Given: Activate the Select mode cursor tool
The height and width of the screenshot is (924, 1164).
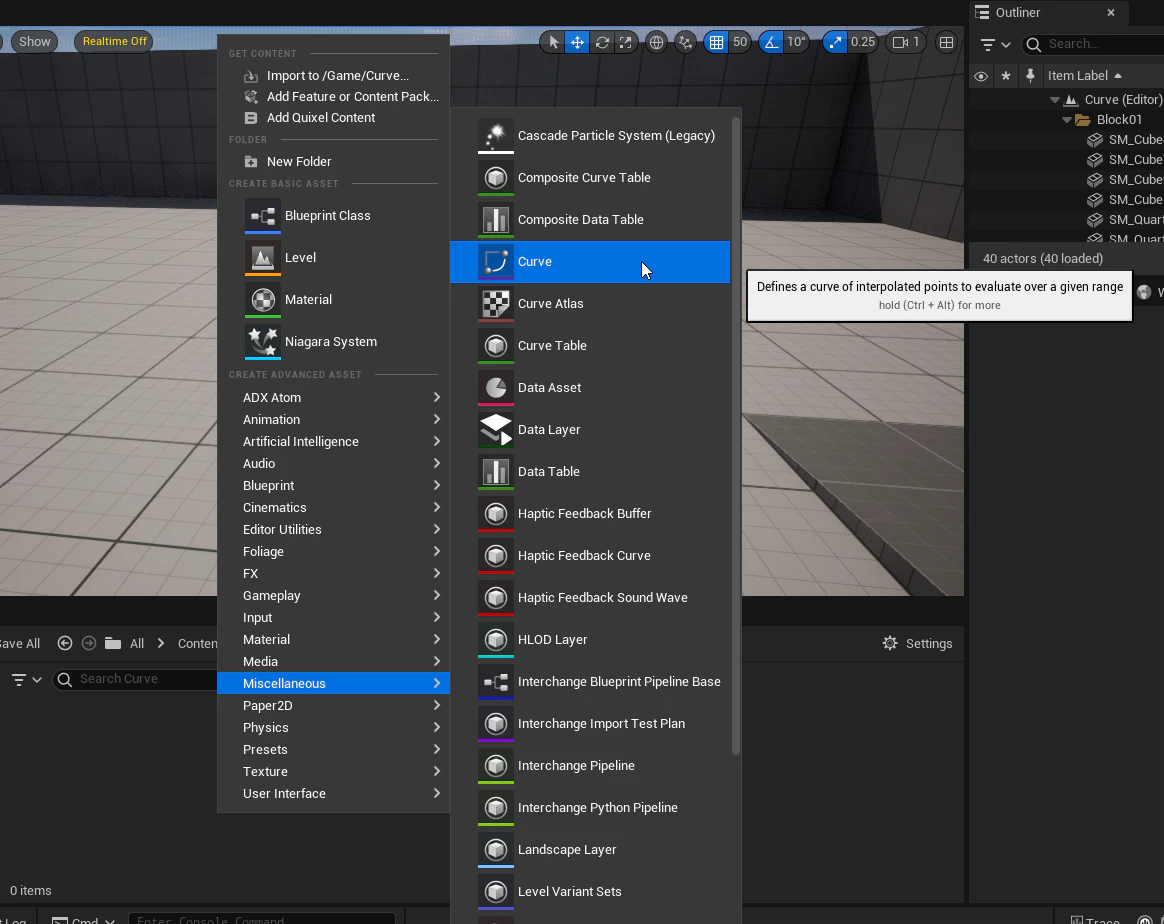Looking at the screenshot, I should click(553, 42).
